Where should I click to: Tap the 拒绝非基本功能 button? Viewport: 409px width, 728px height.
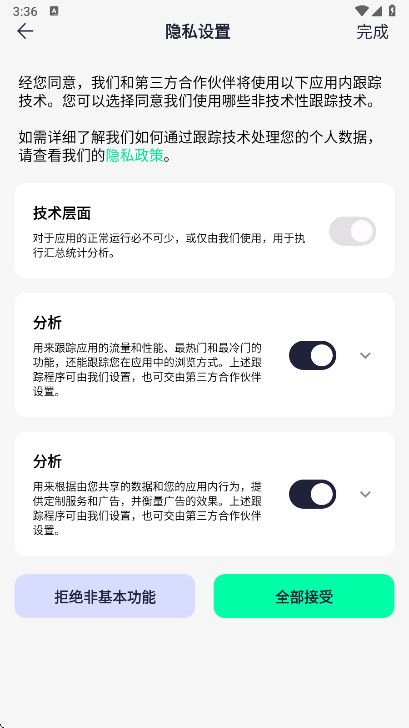point(105,596)
